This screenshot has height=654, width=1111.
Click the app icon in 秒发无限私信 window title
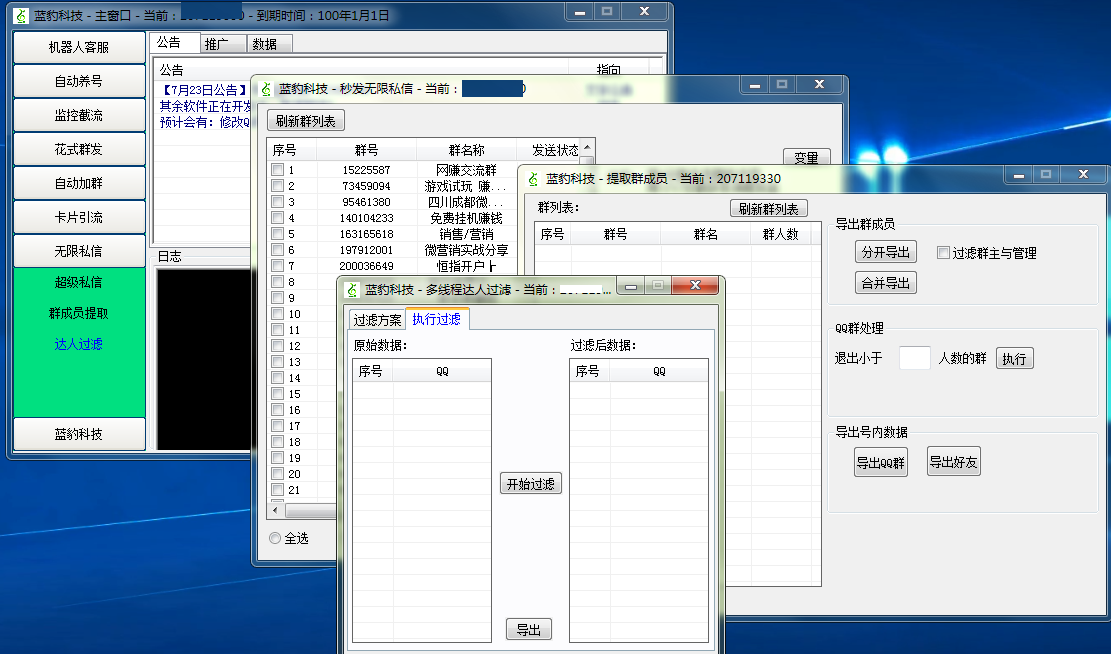(x=266, y=89)
